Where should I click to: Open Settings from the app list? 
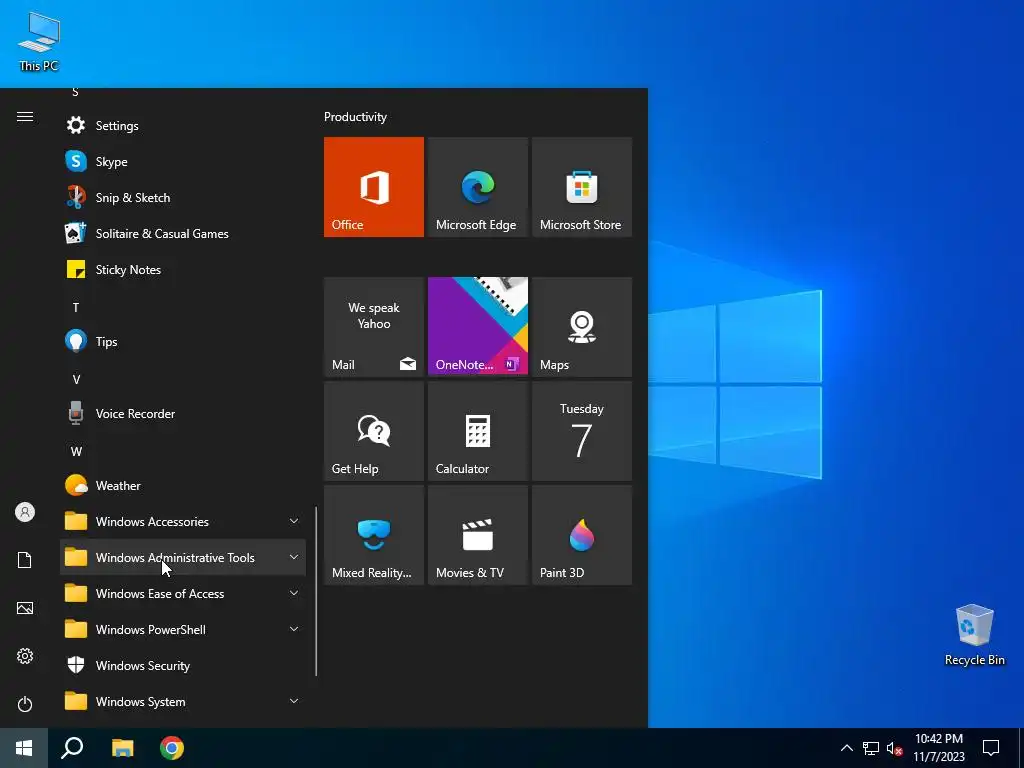(x=183, y=125)
